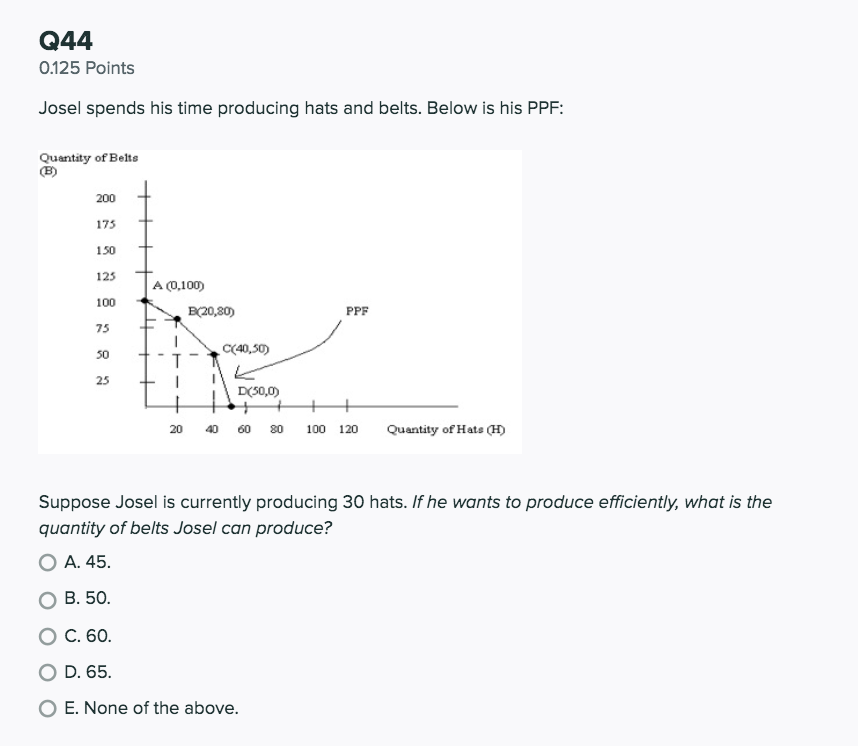
Task: Click the PPF graph image
Action: pos(280,300)
